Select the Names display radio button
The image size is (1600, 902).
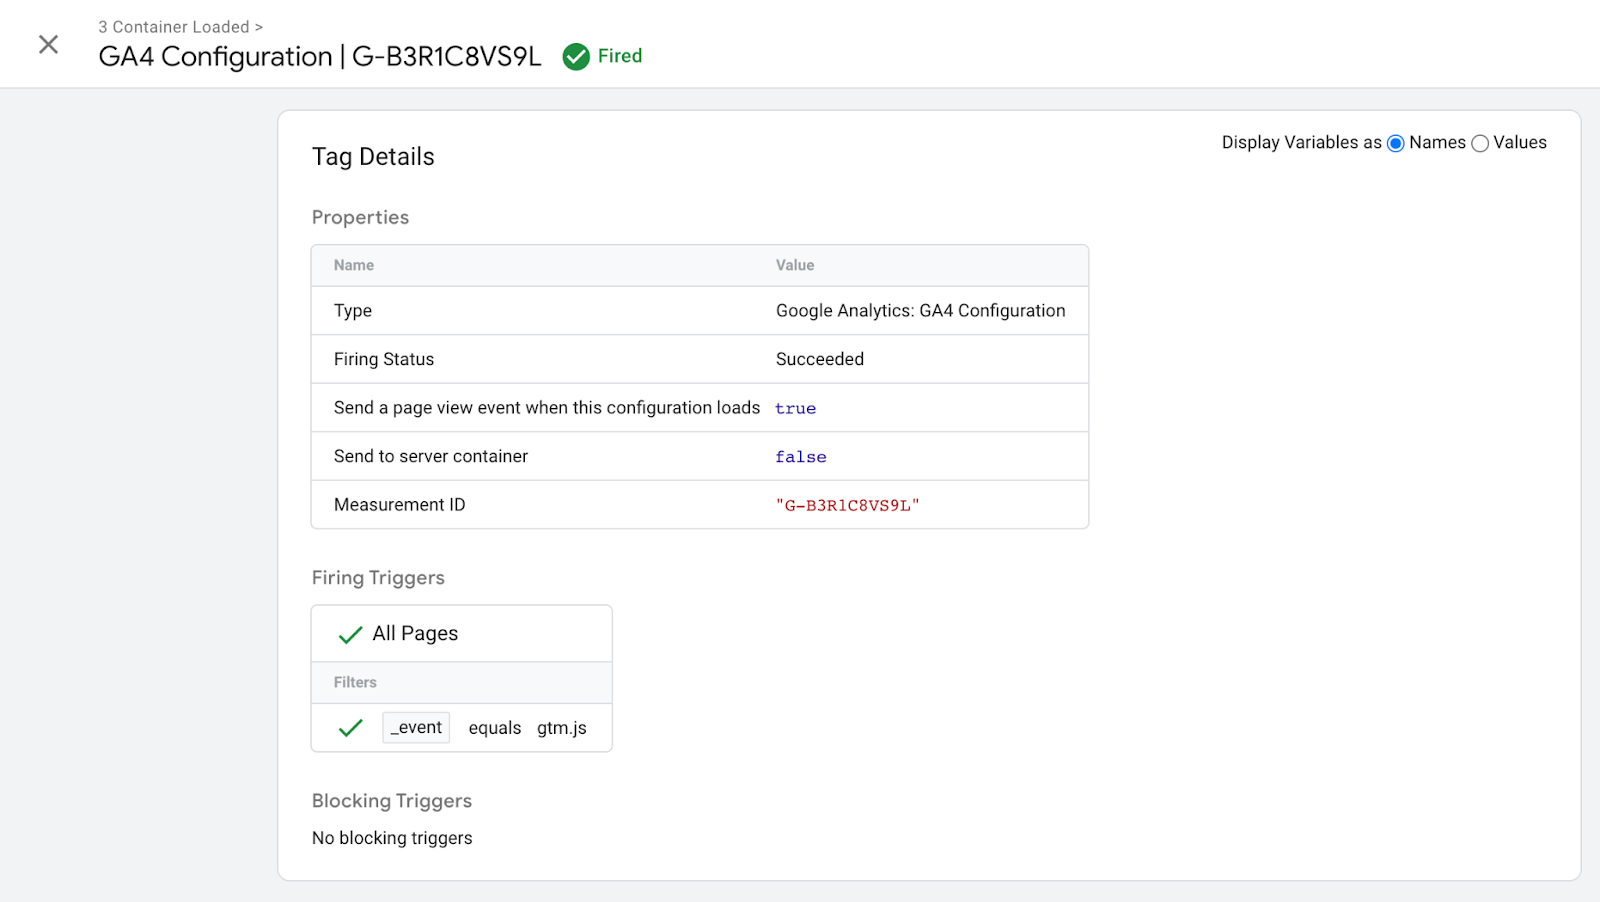[x=1396, y=143]
